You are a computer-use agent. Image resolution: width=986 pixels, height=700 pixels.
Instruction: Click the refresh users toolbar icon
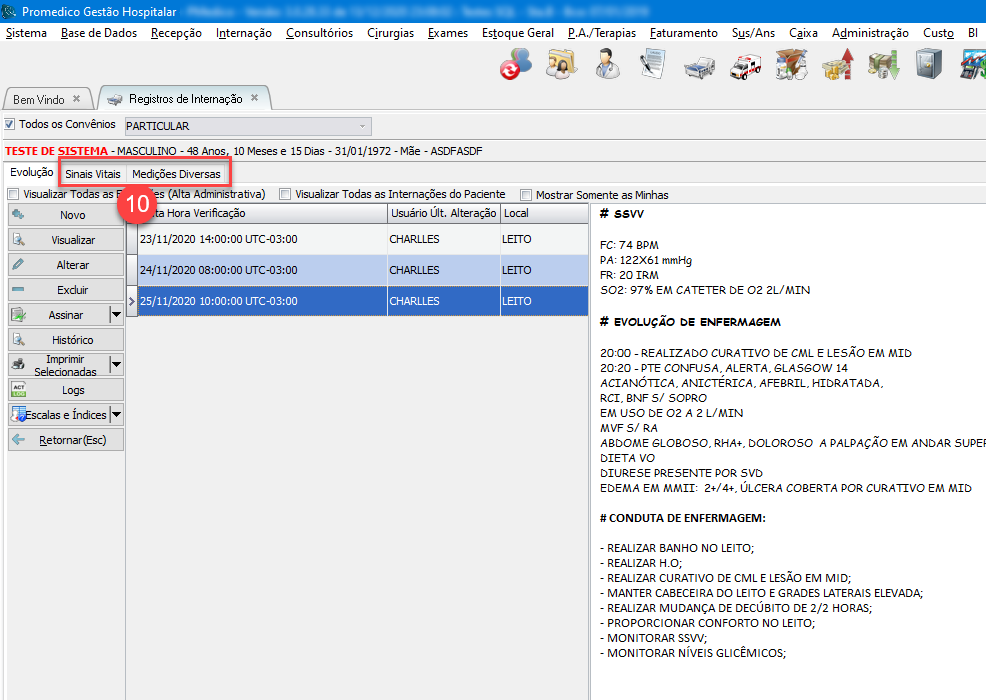(x=516, y=67)
